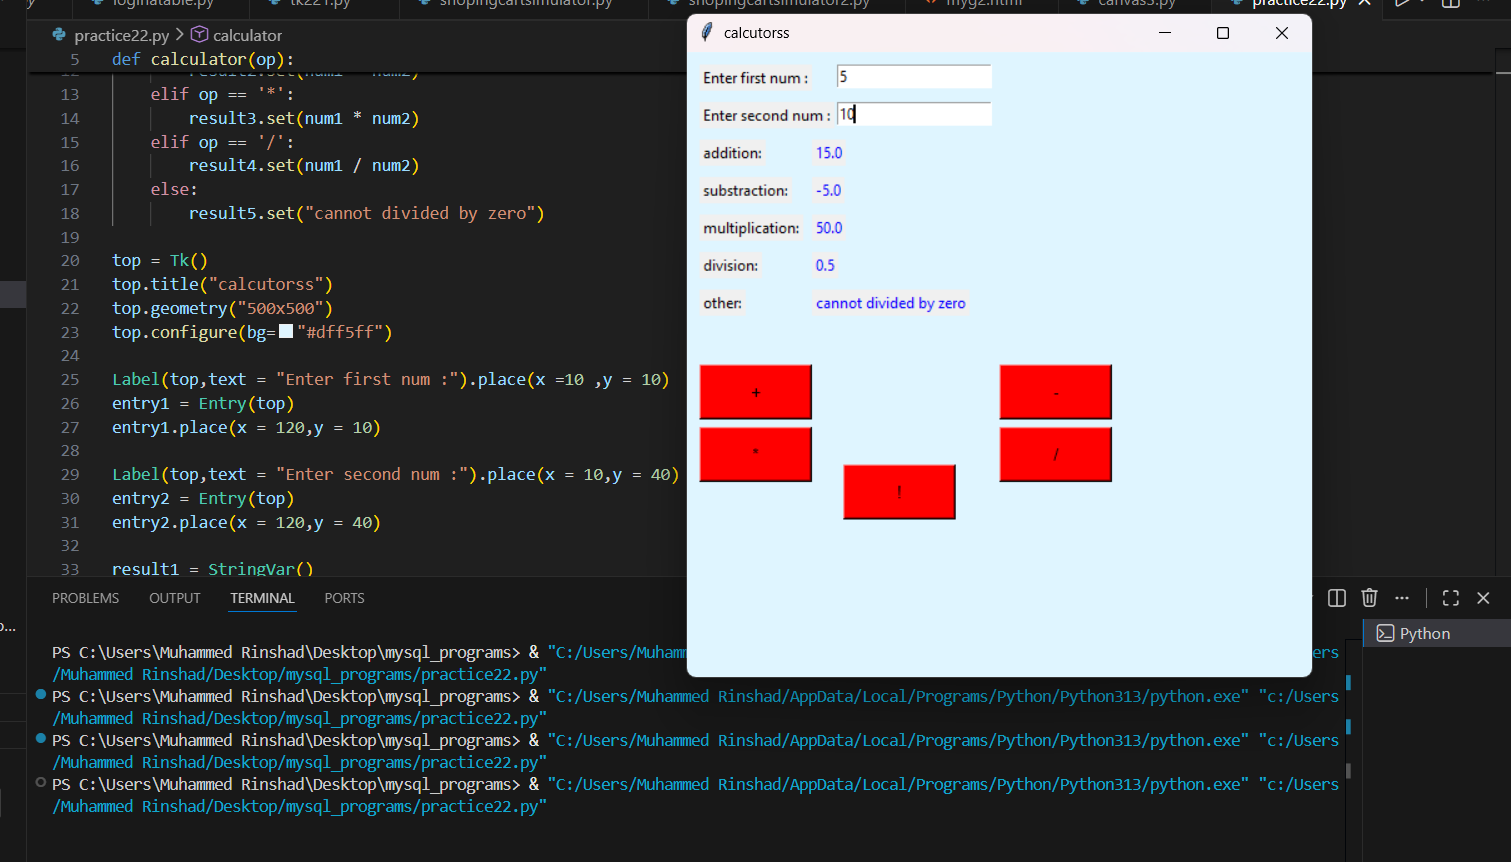Viewport: 1511px width, 862px height.
Task: Switch to the OUTPUT tab
Action: tap(174, 598)
